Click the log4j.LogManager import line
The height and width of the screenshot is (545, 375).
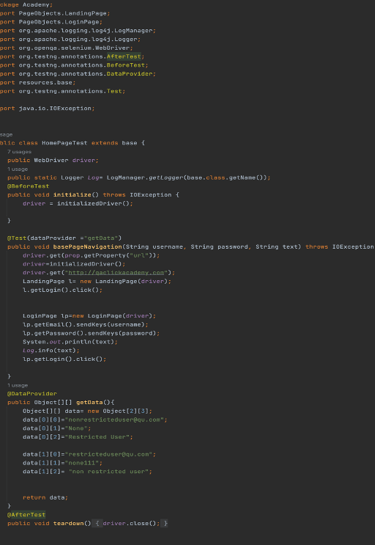[x=78, y=31]
